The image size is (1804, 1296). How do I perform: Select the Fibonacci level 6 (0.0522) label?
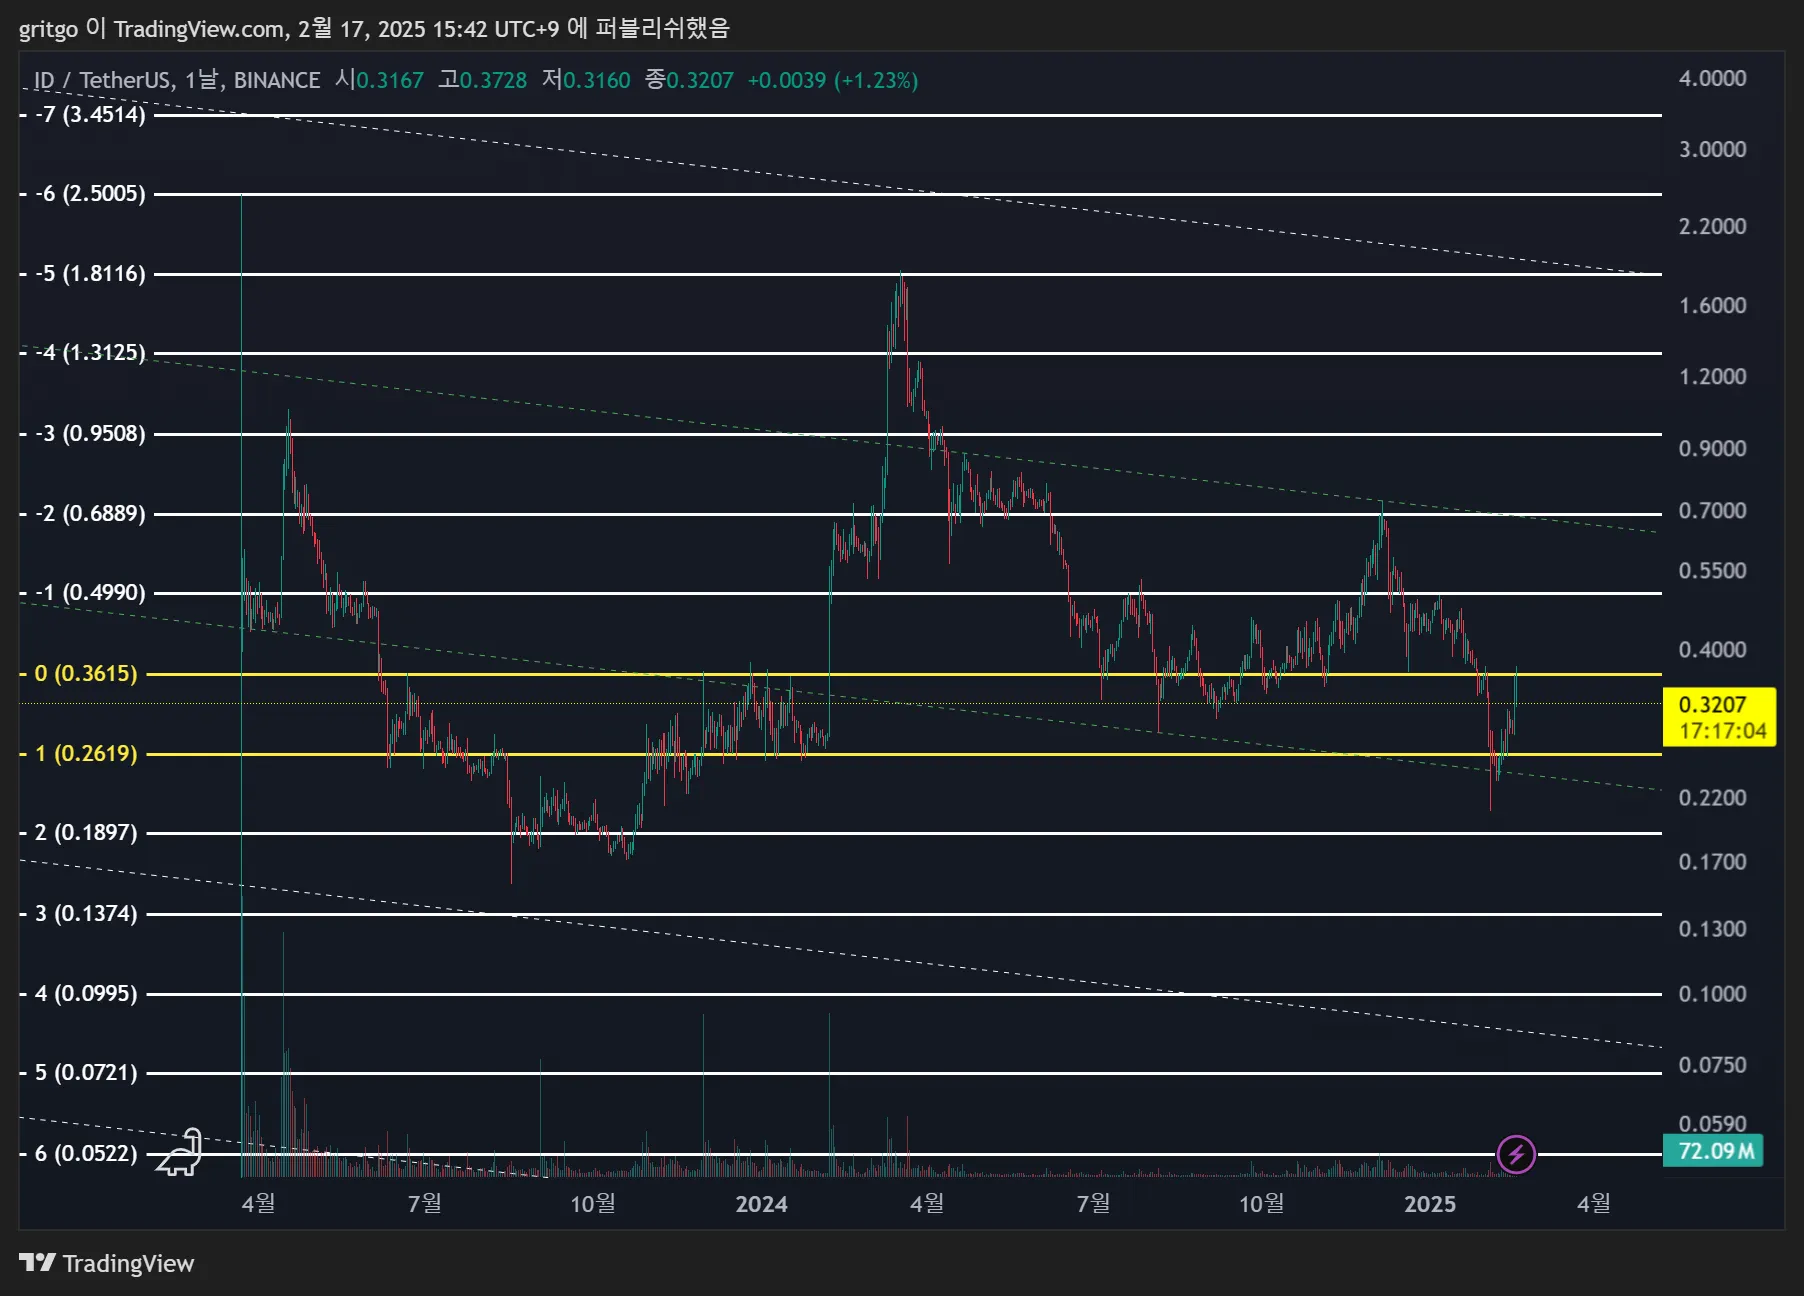86,1153
